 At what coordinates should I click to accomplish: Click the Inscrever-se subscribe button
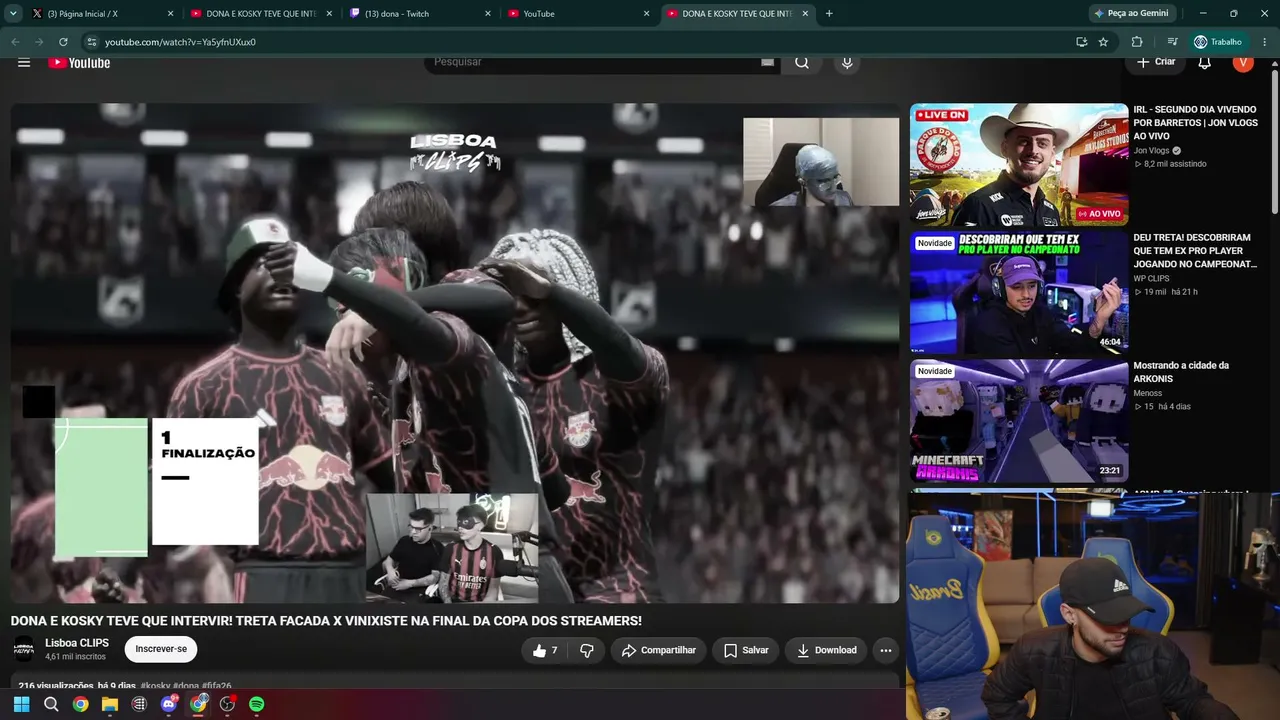(x=161, y=649)
